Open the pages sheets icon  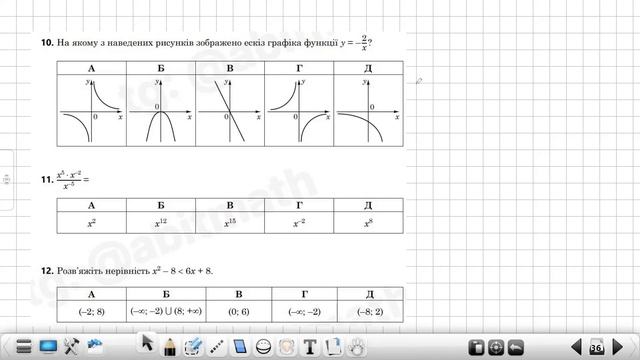[333, 347]
